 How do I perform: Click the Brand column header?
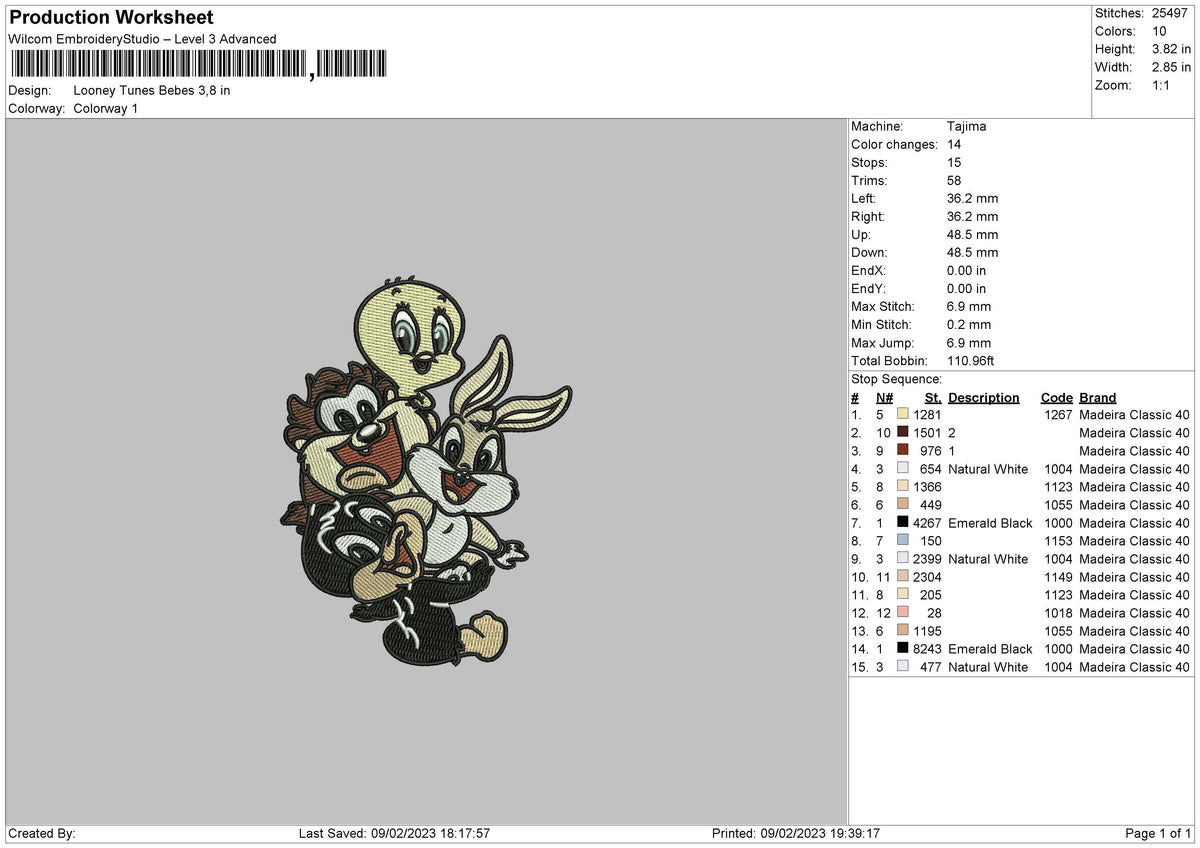1098,398
